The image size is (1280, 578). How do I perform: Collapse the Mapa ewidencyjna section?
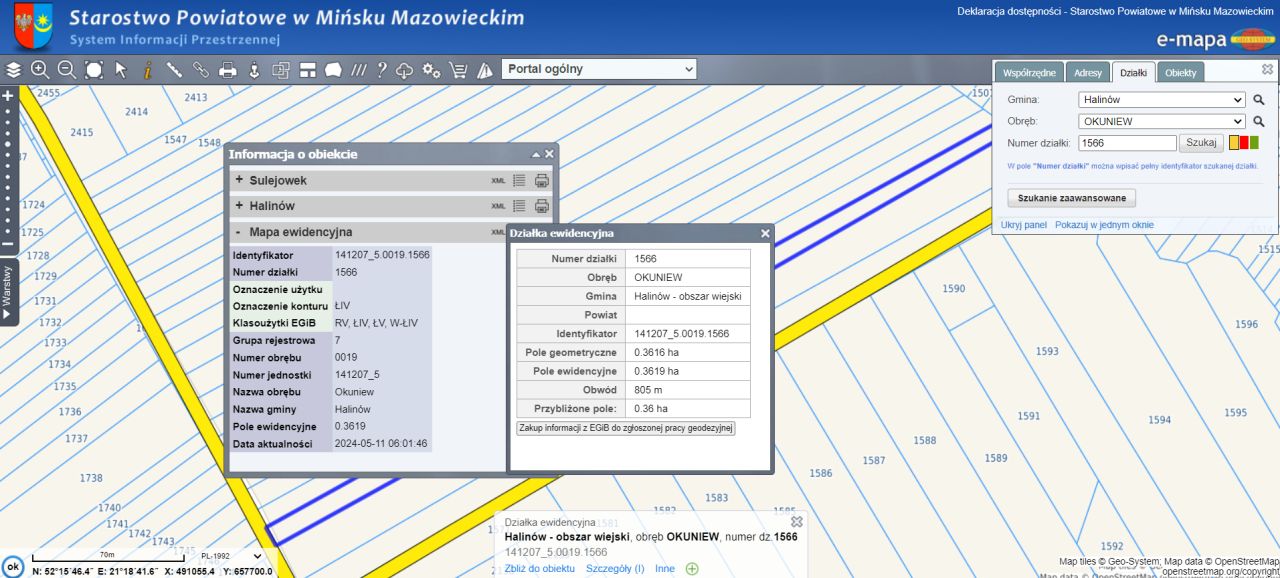[x=238, y=232]
